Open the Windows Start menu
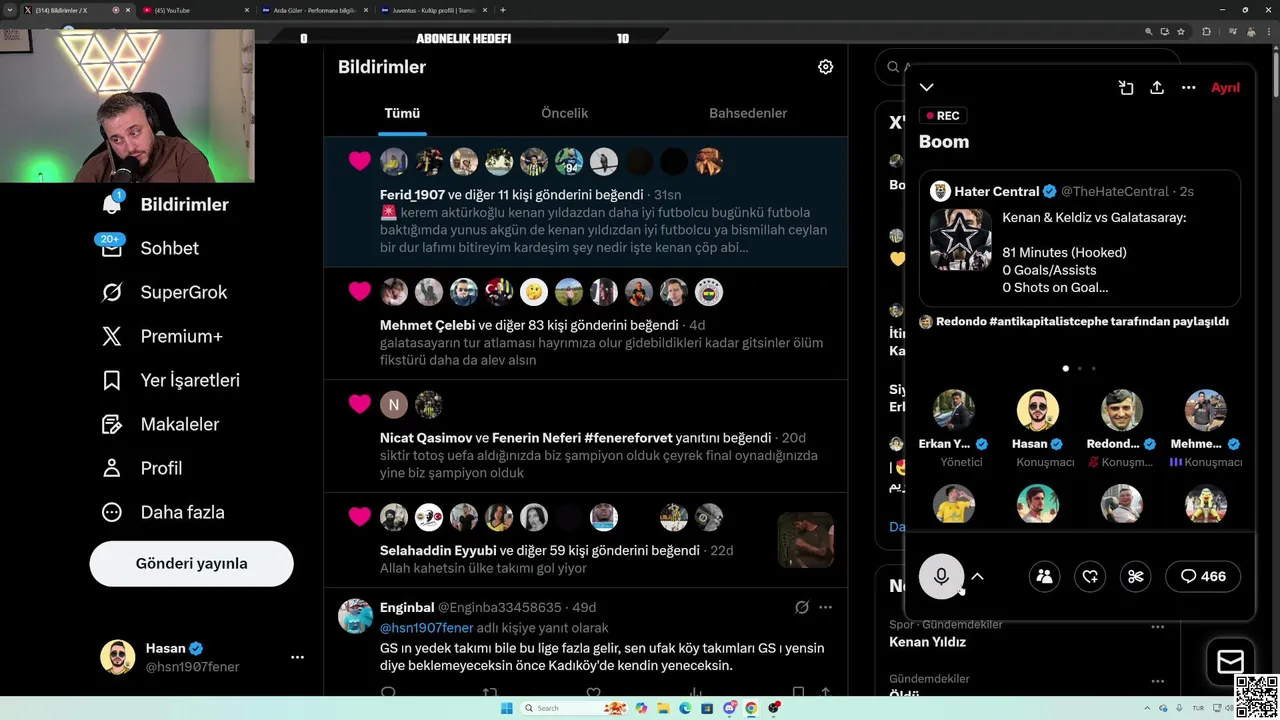This screenshot has width=1280, height=720. tap(506, 708)
